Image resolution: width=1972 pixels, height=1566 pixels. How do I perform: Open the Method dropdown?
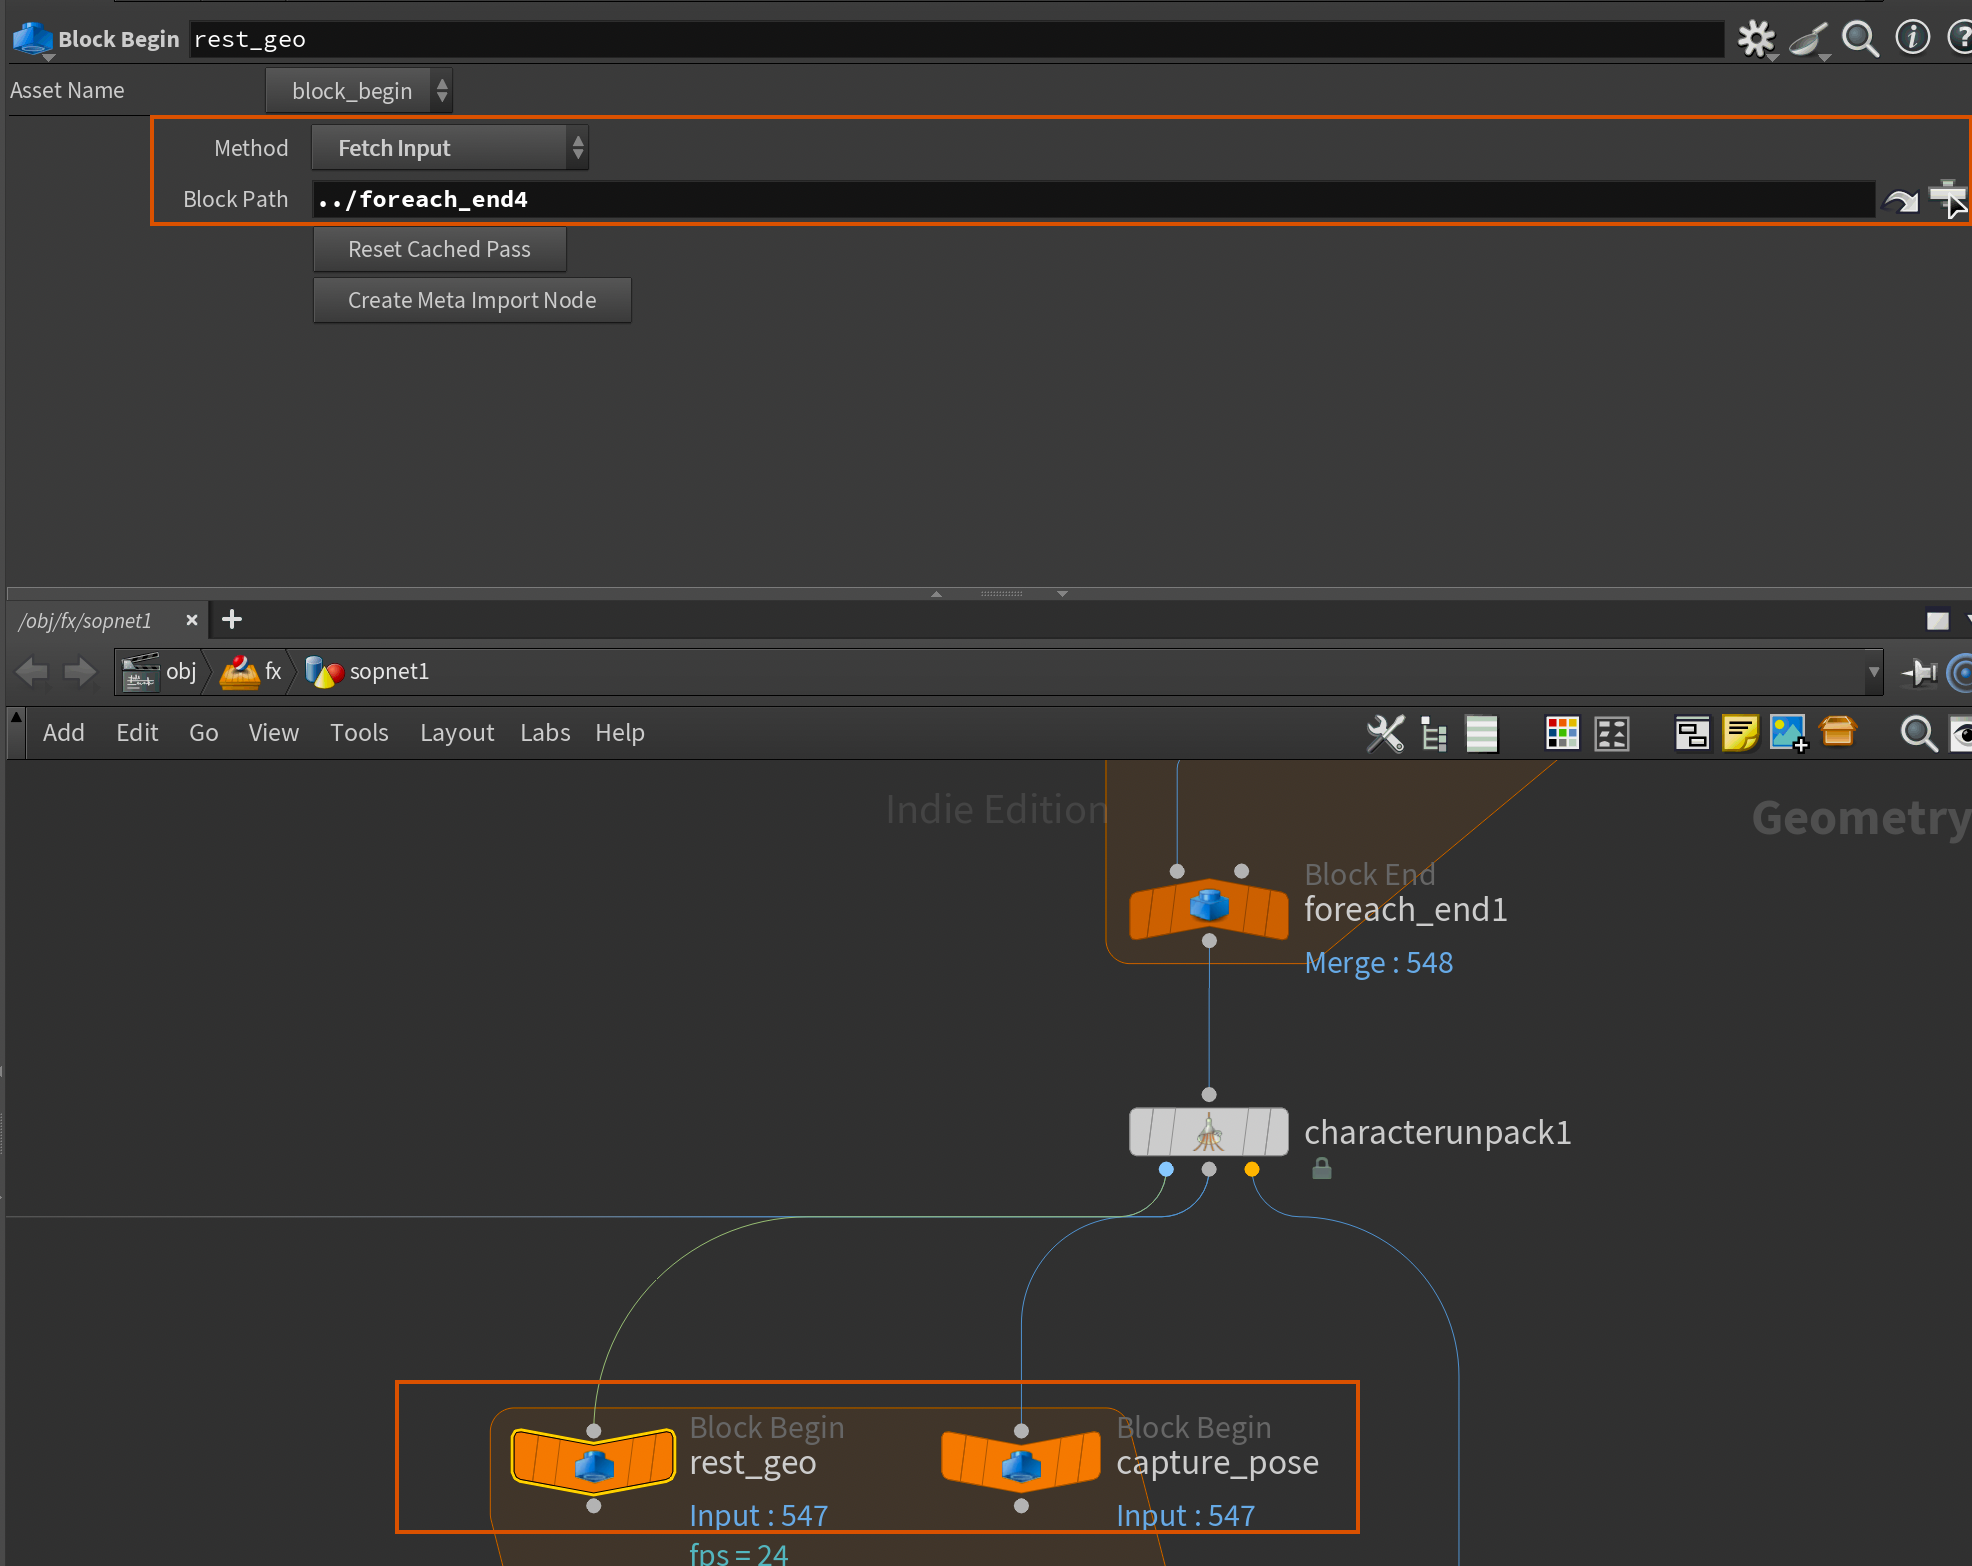coord(449,148)
